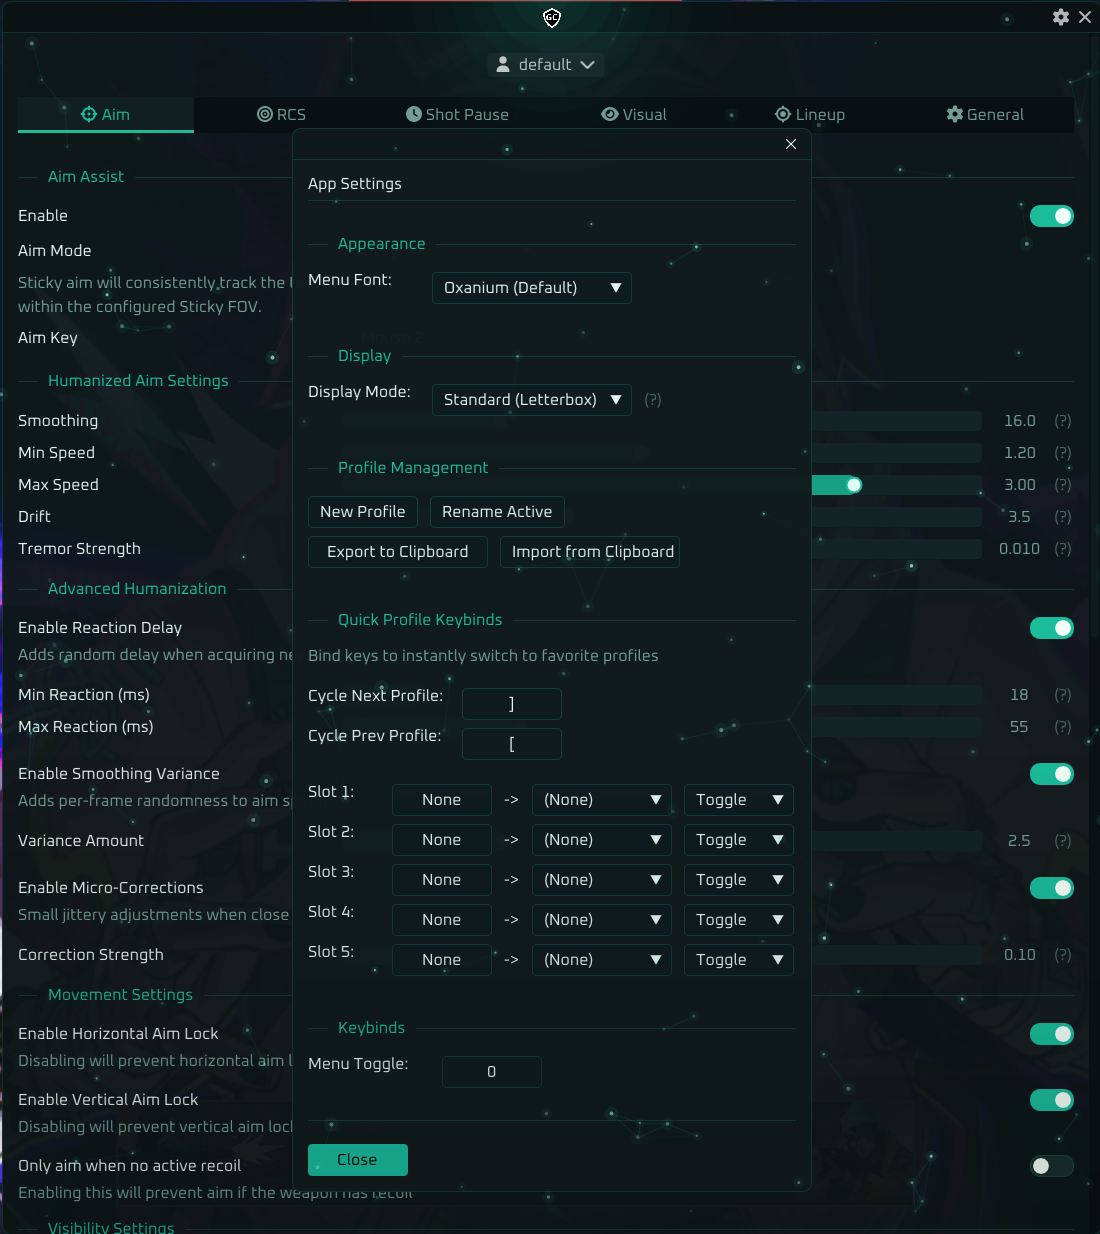Switch to the Aim tab

(106, 114)
